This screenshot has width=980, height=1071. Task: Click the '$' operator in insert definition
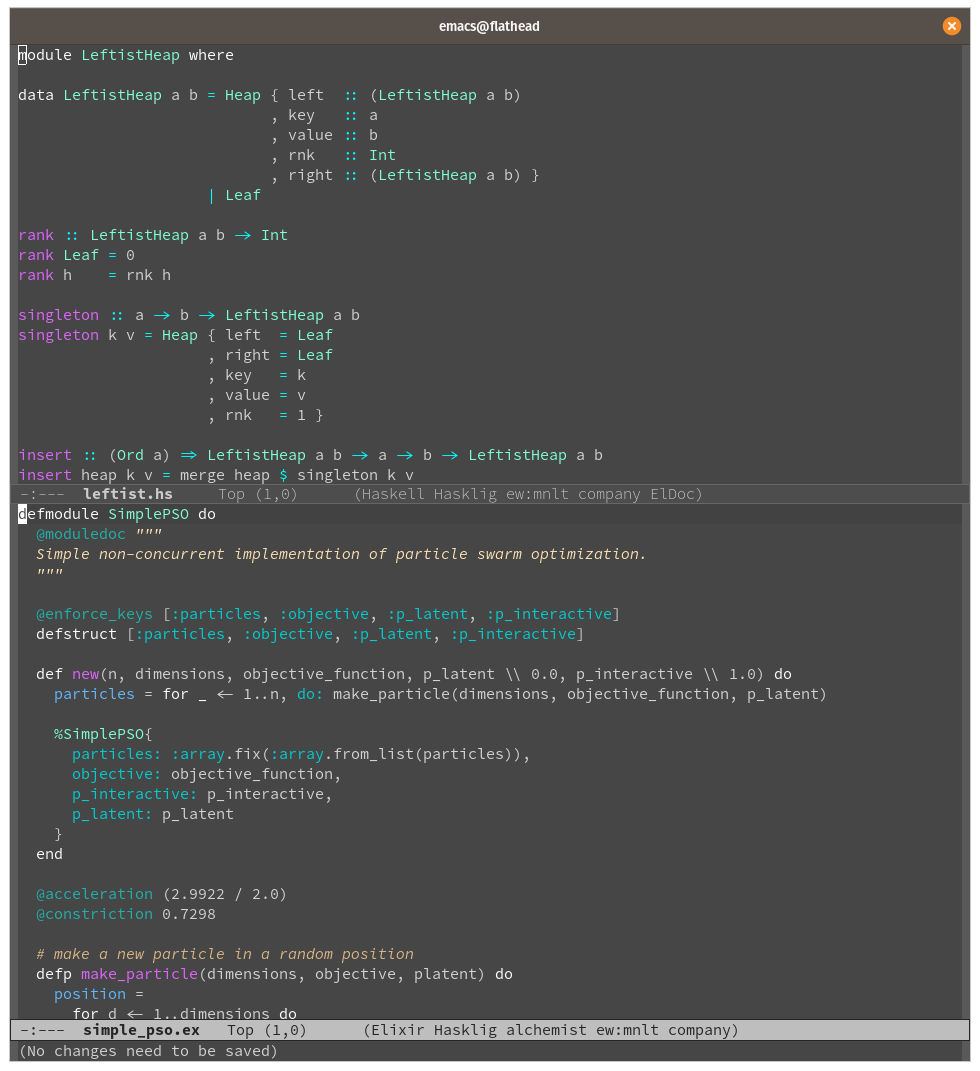click(x=283, y=475)
